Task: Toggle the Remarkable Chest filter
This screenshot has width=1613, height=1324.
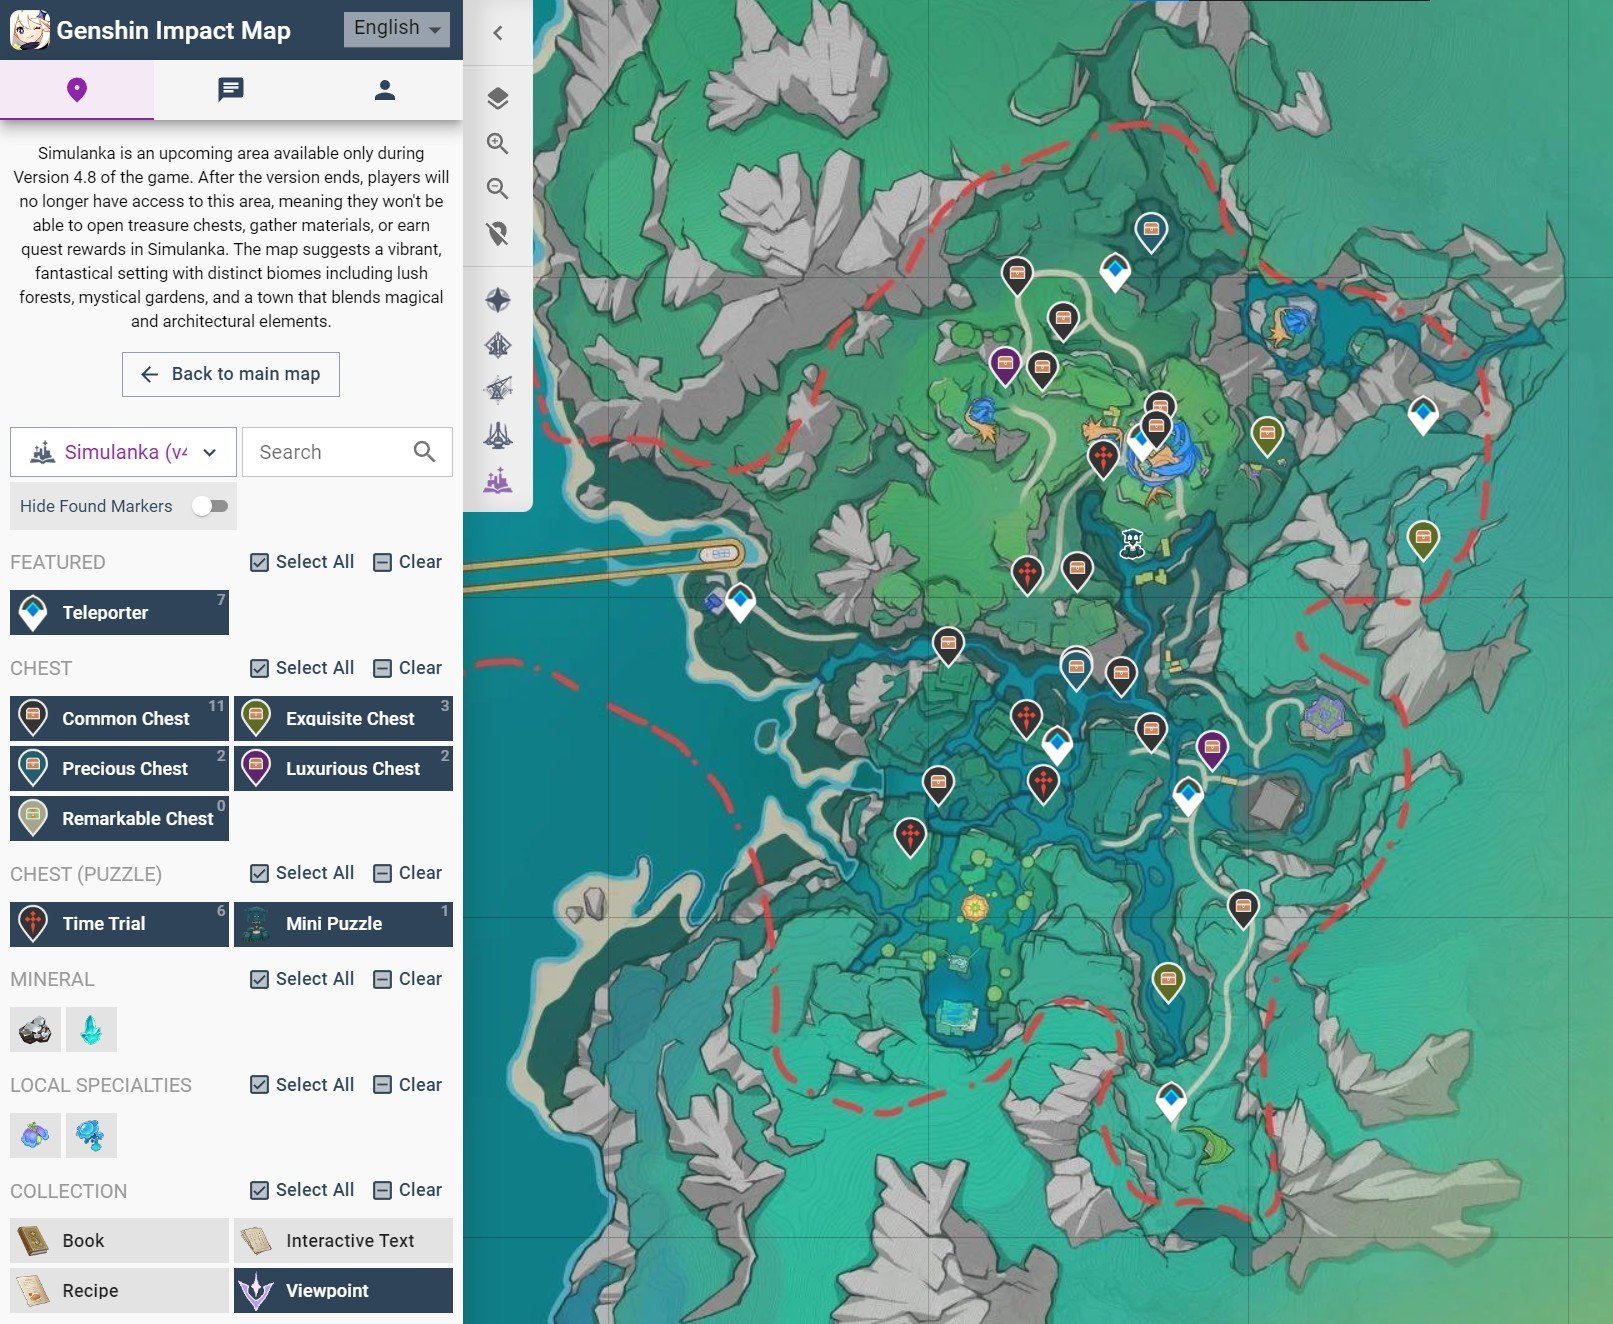Action: 119,818
